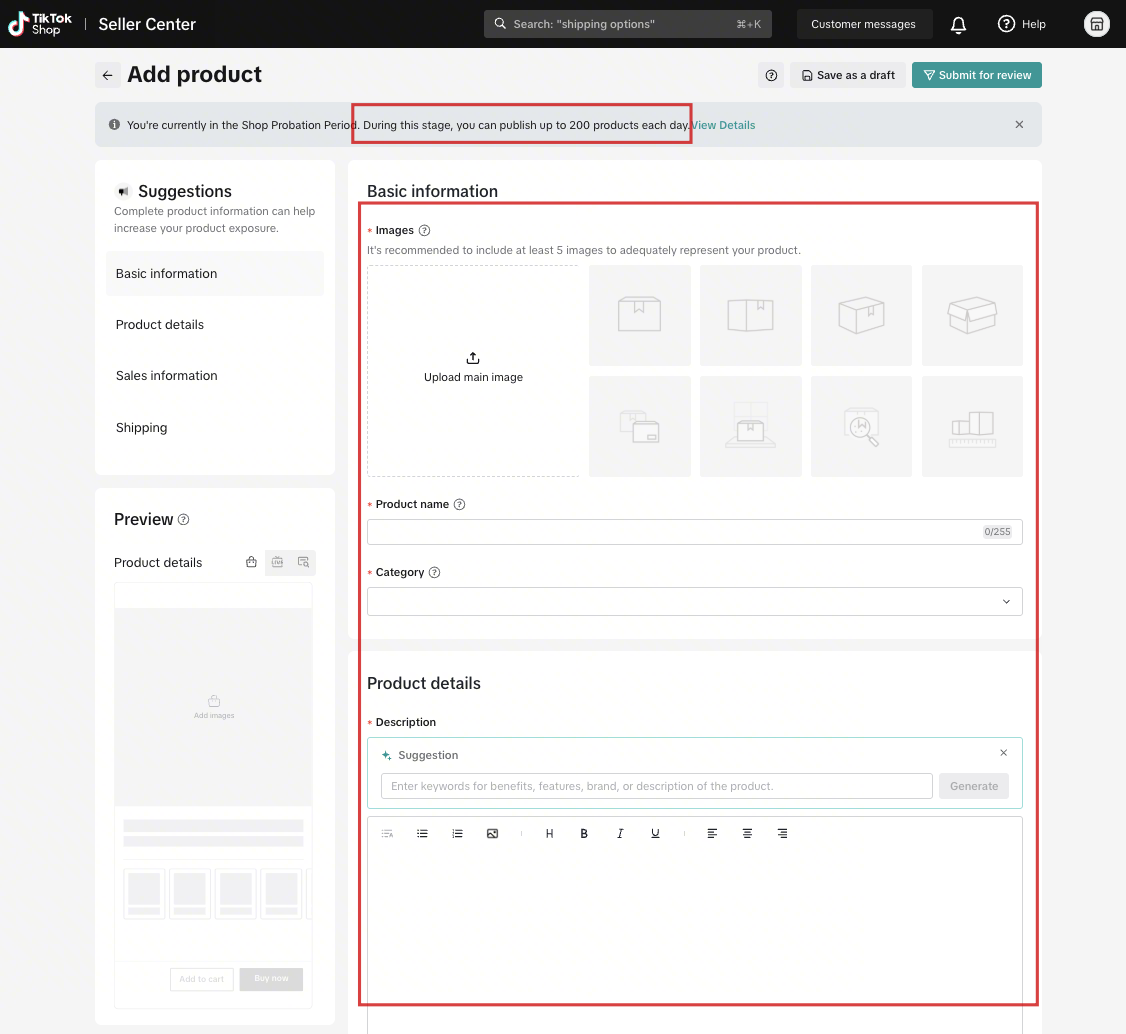Select the search results preview mode icon
The width and height of the screenshot is (1126, 1034).
[303, 562]
